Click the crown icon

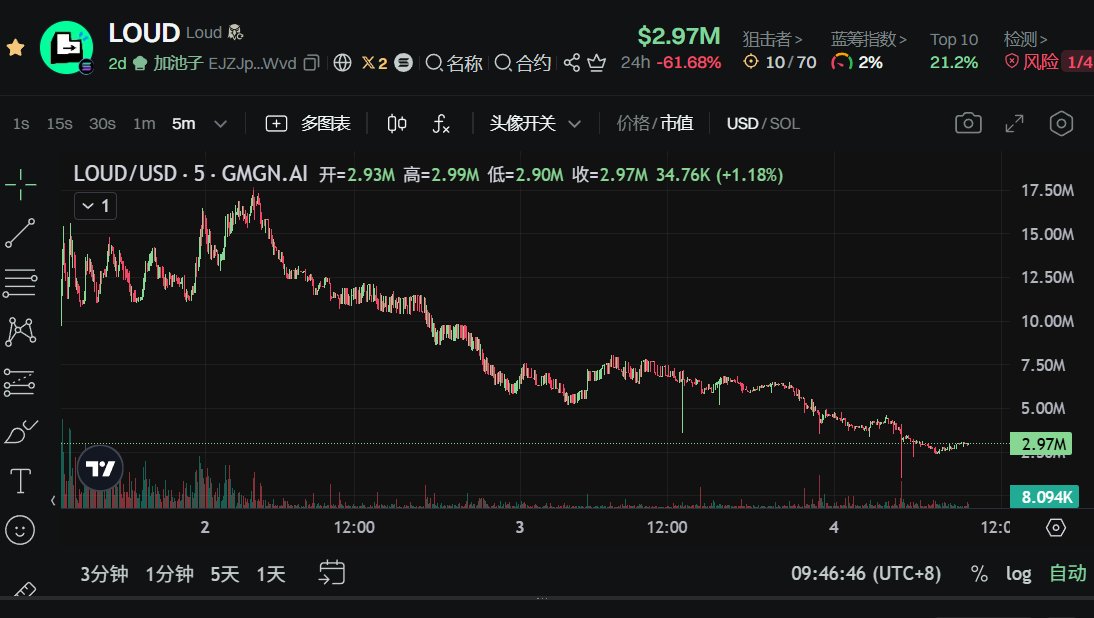pos(597,63)
